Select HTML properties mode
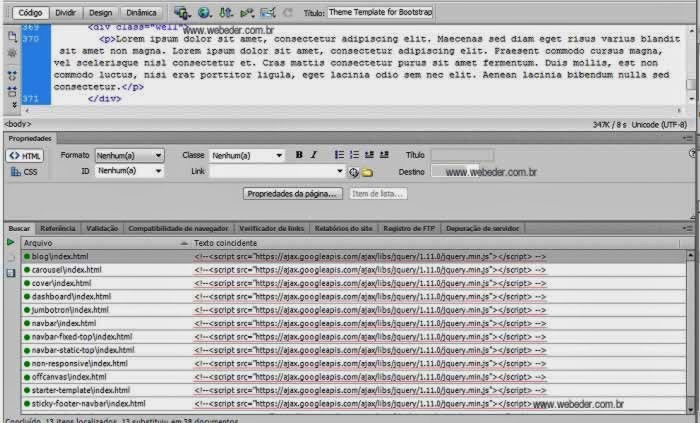The width and height of the screenshot is (700, 423). click(x=25, y=156)
